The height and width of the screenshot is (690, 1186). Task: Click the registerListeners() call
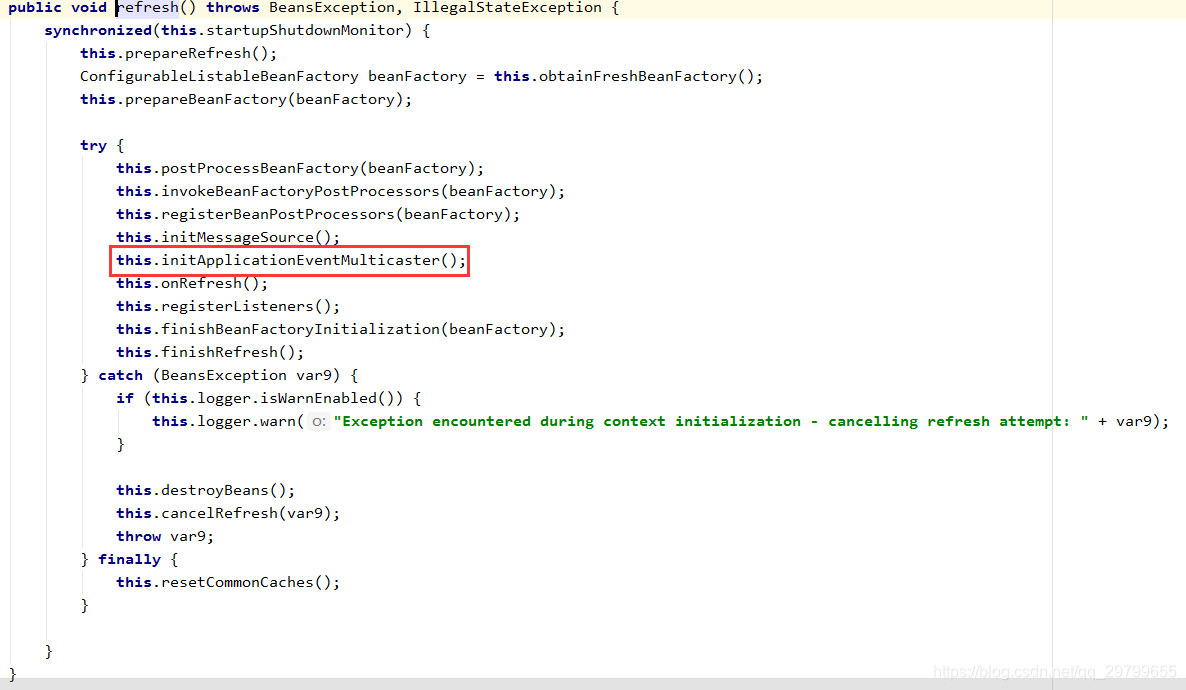[x=246, y=306]
